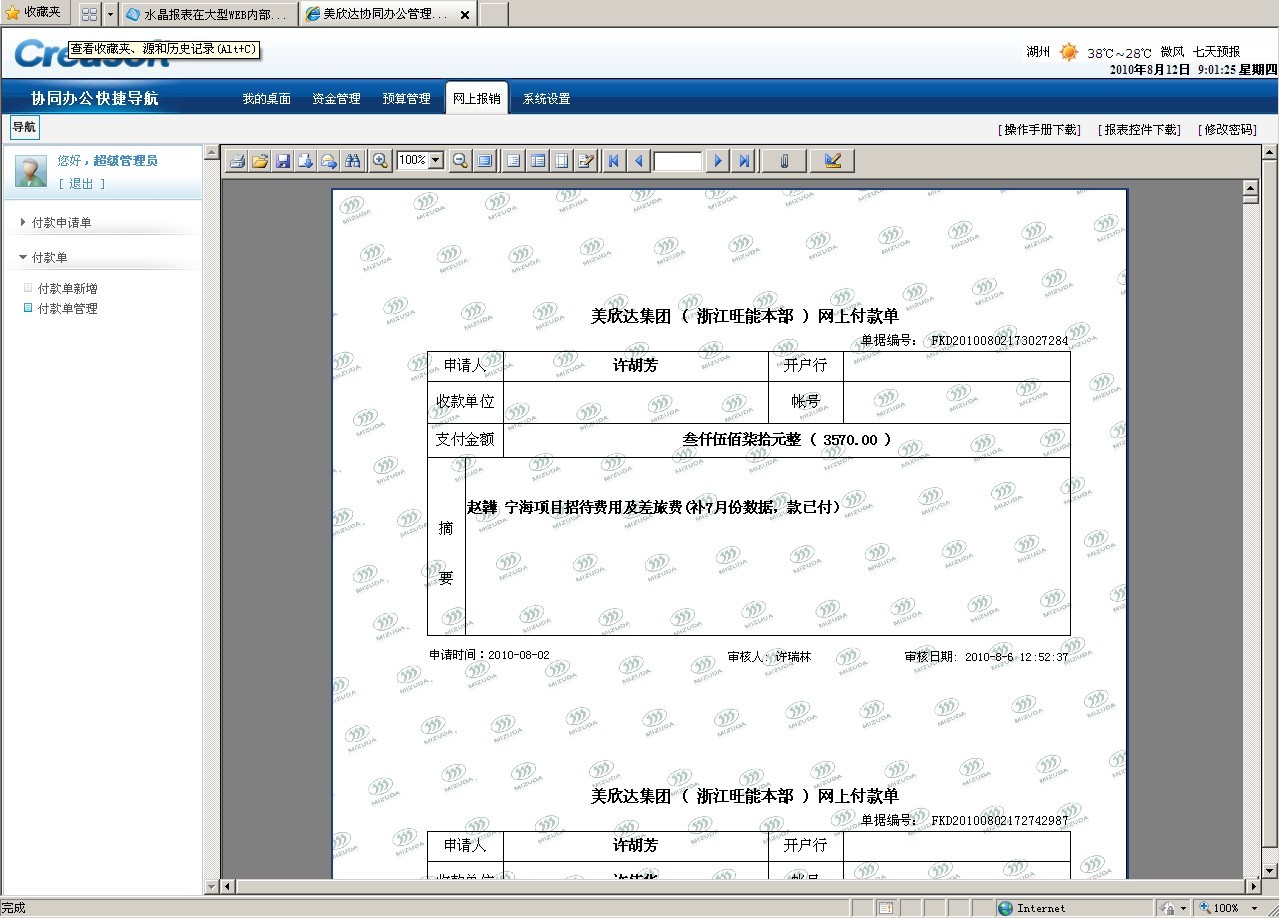The height and width of the screenshot is (918, 1279).
Task: Click the horizontal scrollbar right arrow
Action: (x=1252, y=887)
